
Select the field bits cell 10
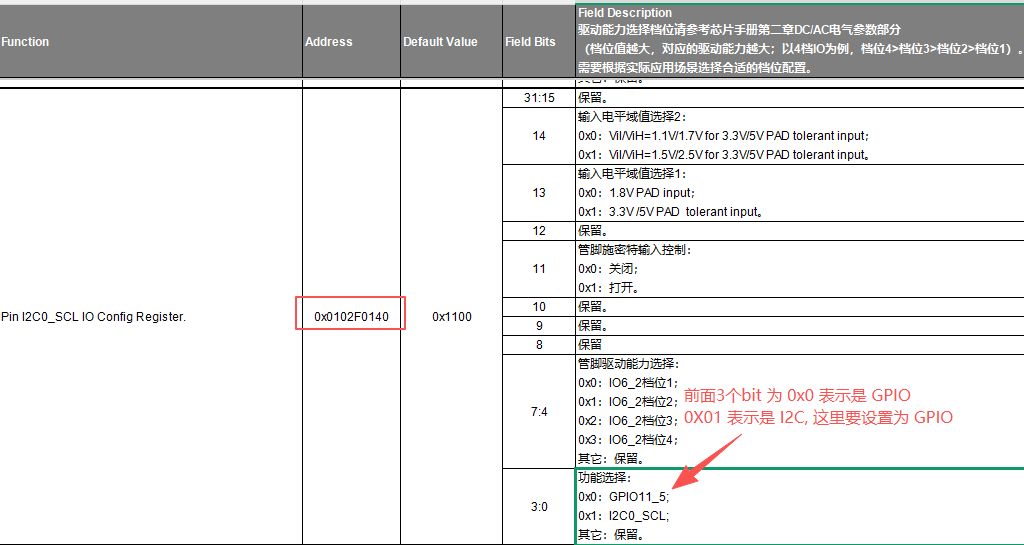click(539, 306)
